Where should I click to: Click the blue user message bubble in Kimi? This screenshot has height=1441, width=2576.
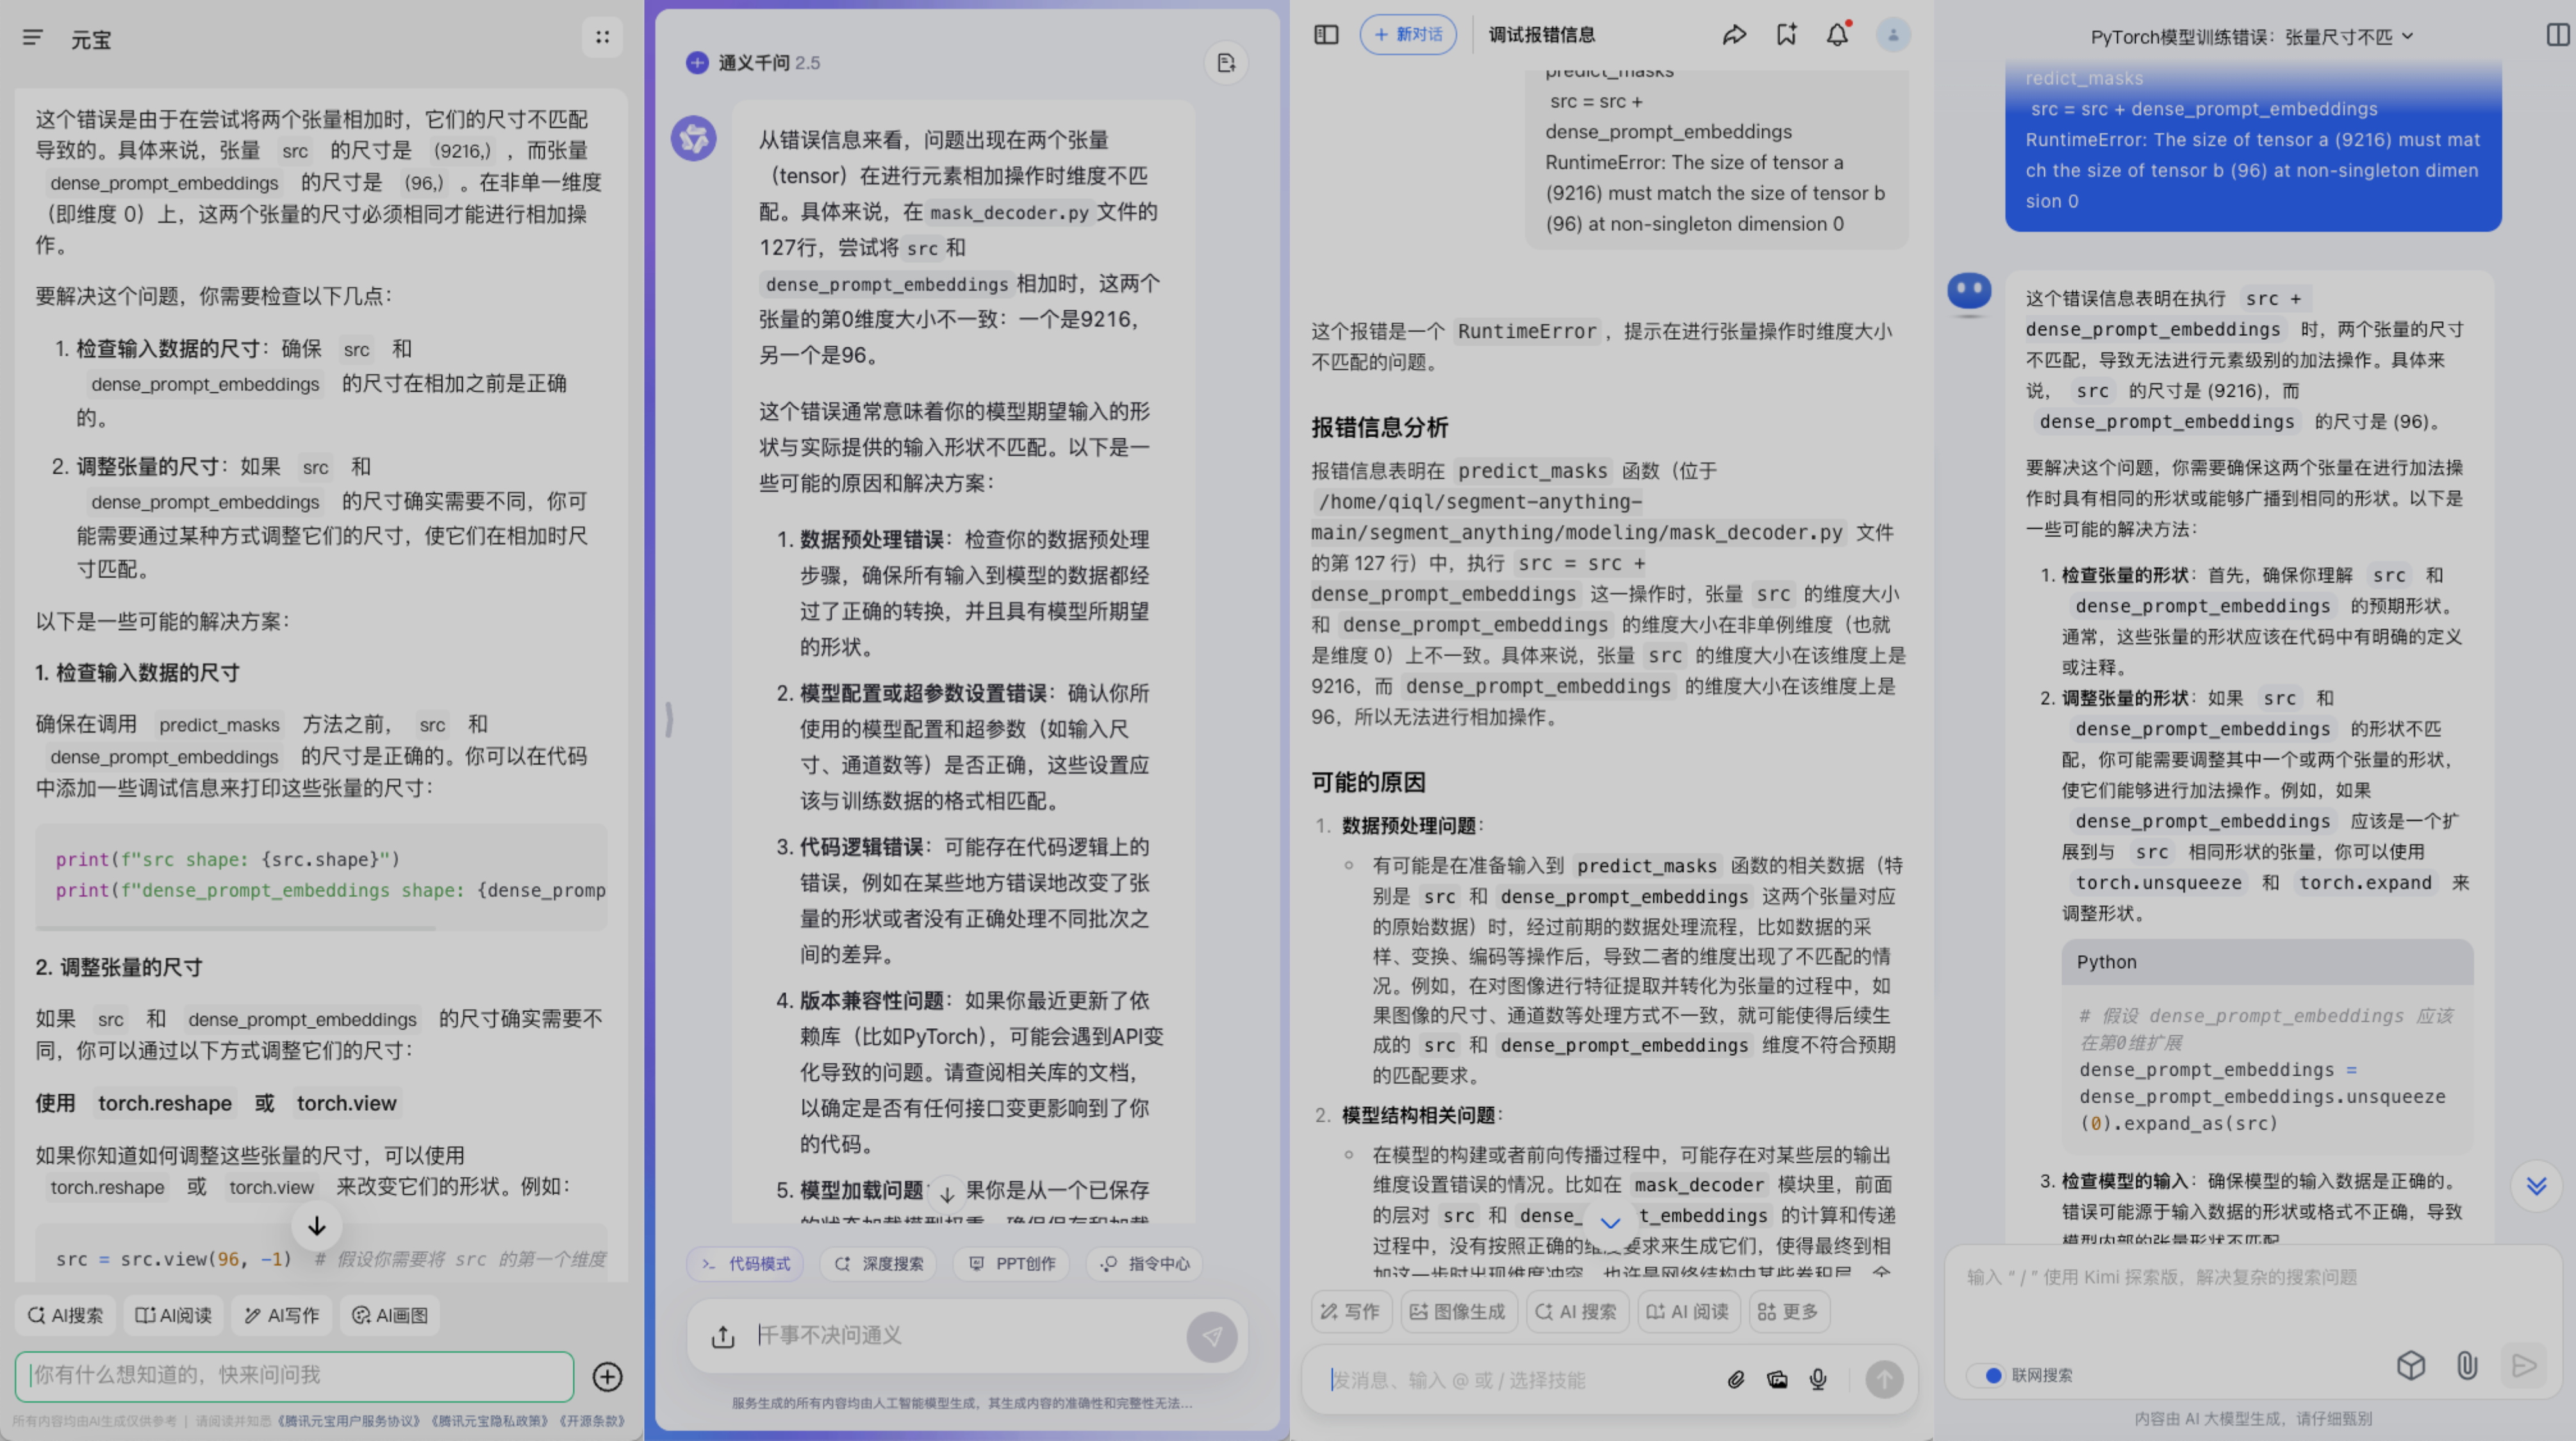click(2253, 145)
